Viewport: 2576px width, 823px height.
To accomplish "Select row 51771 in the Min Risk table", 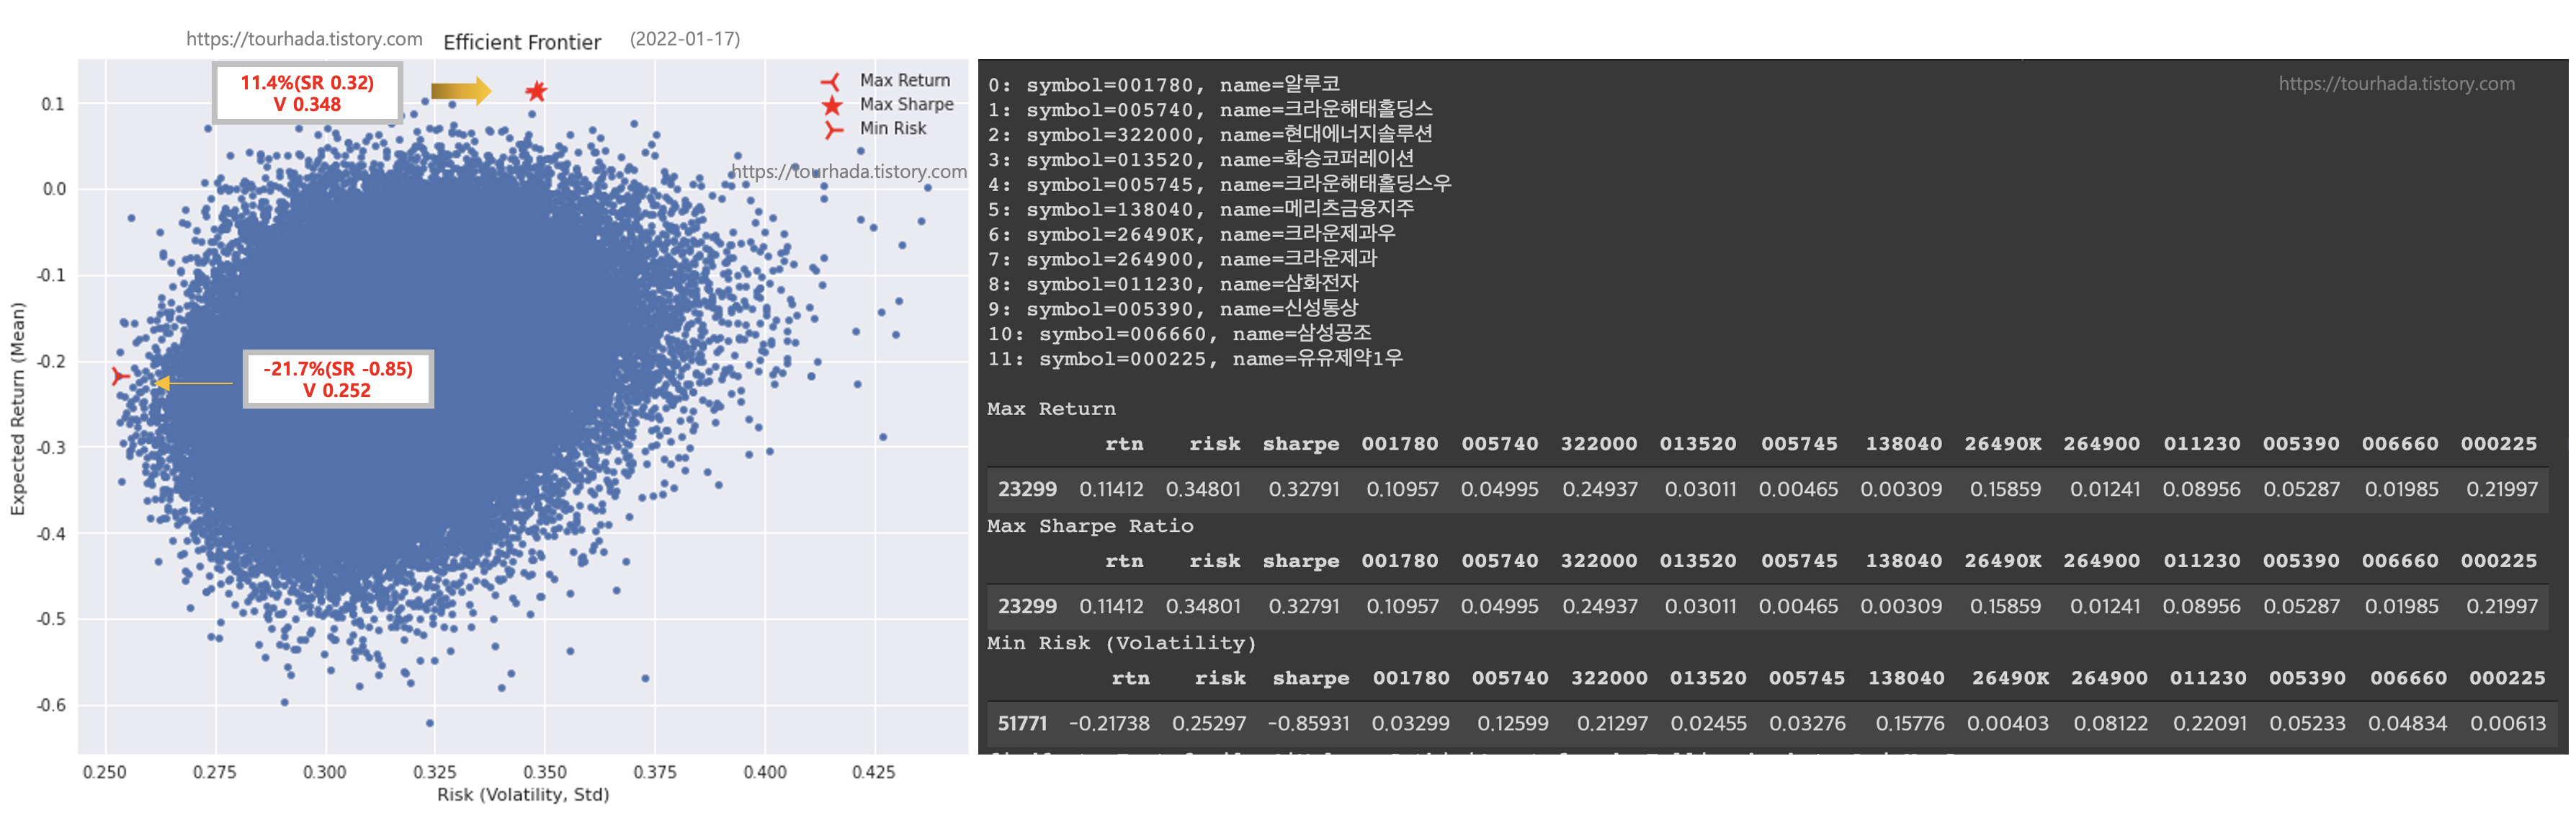I will click(1022, 723).
